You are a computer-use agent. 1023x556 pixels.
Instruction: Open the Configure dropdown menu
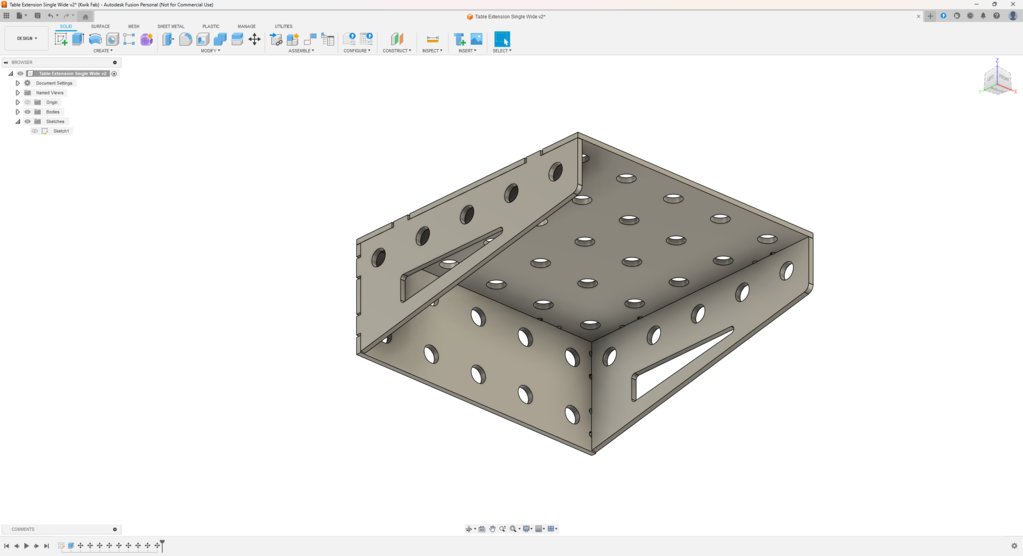click(357, 51)
